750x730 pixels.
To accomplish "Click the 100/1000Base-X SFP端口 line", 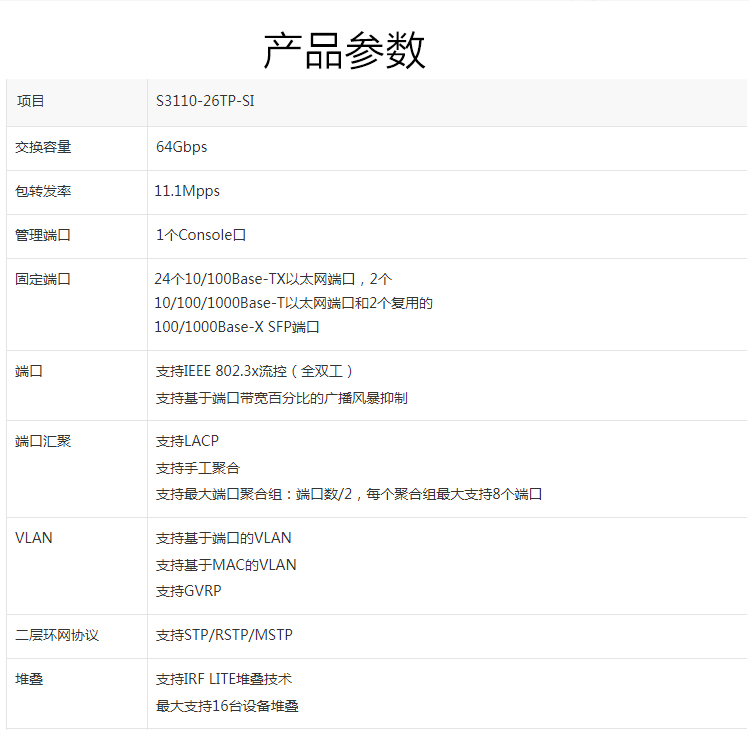I will [237, 327].
